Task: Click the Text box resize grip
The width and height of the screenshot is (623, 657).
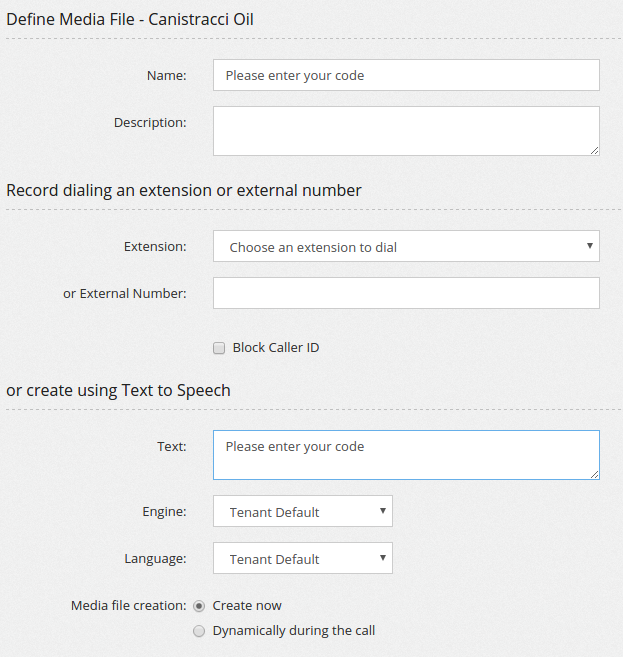Action: click(594, 474)
